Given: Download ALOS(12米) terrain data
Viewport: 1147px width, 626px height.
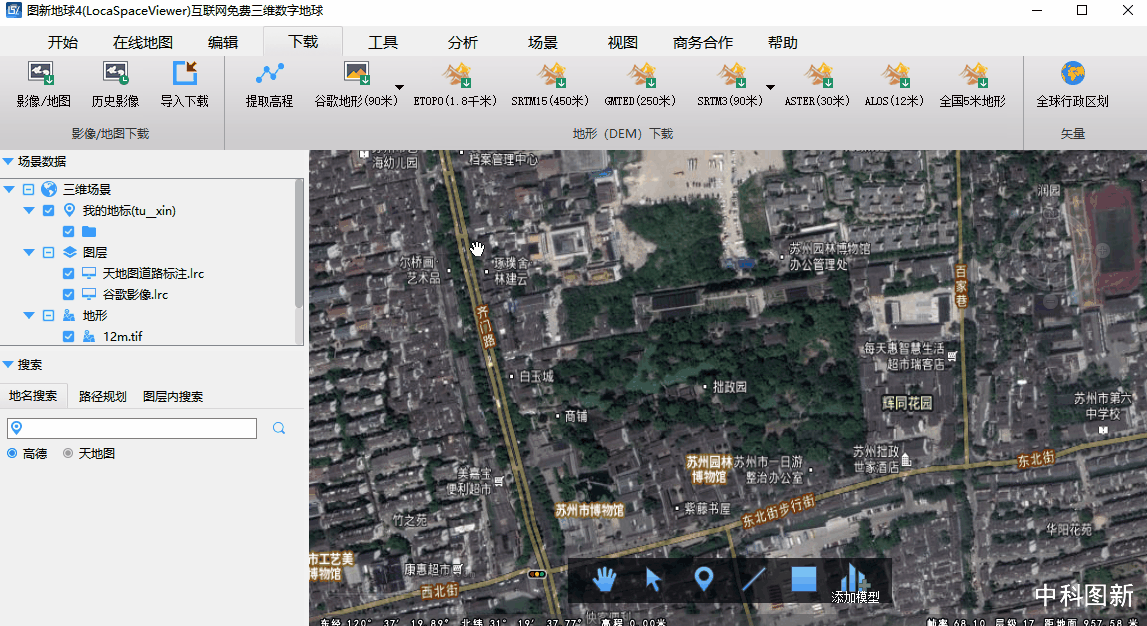Looking at the screenshot, I should [x=895, y=85].
